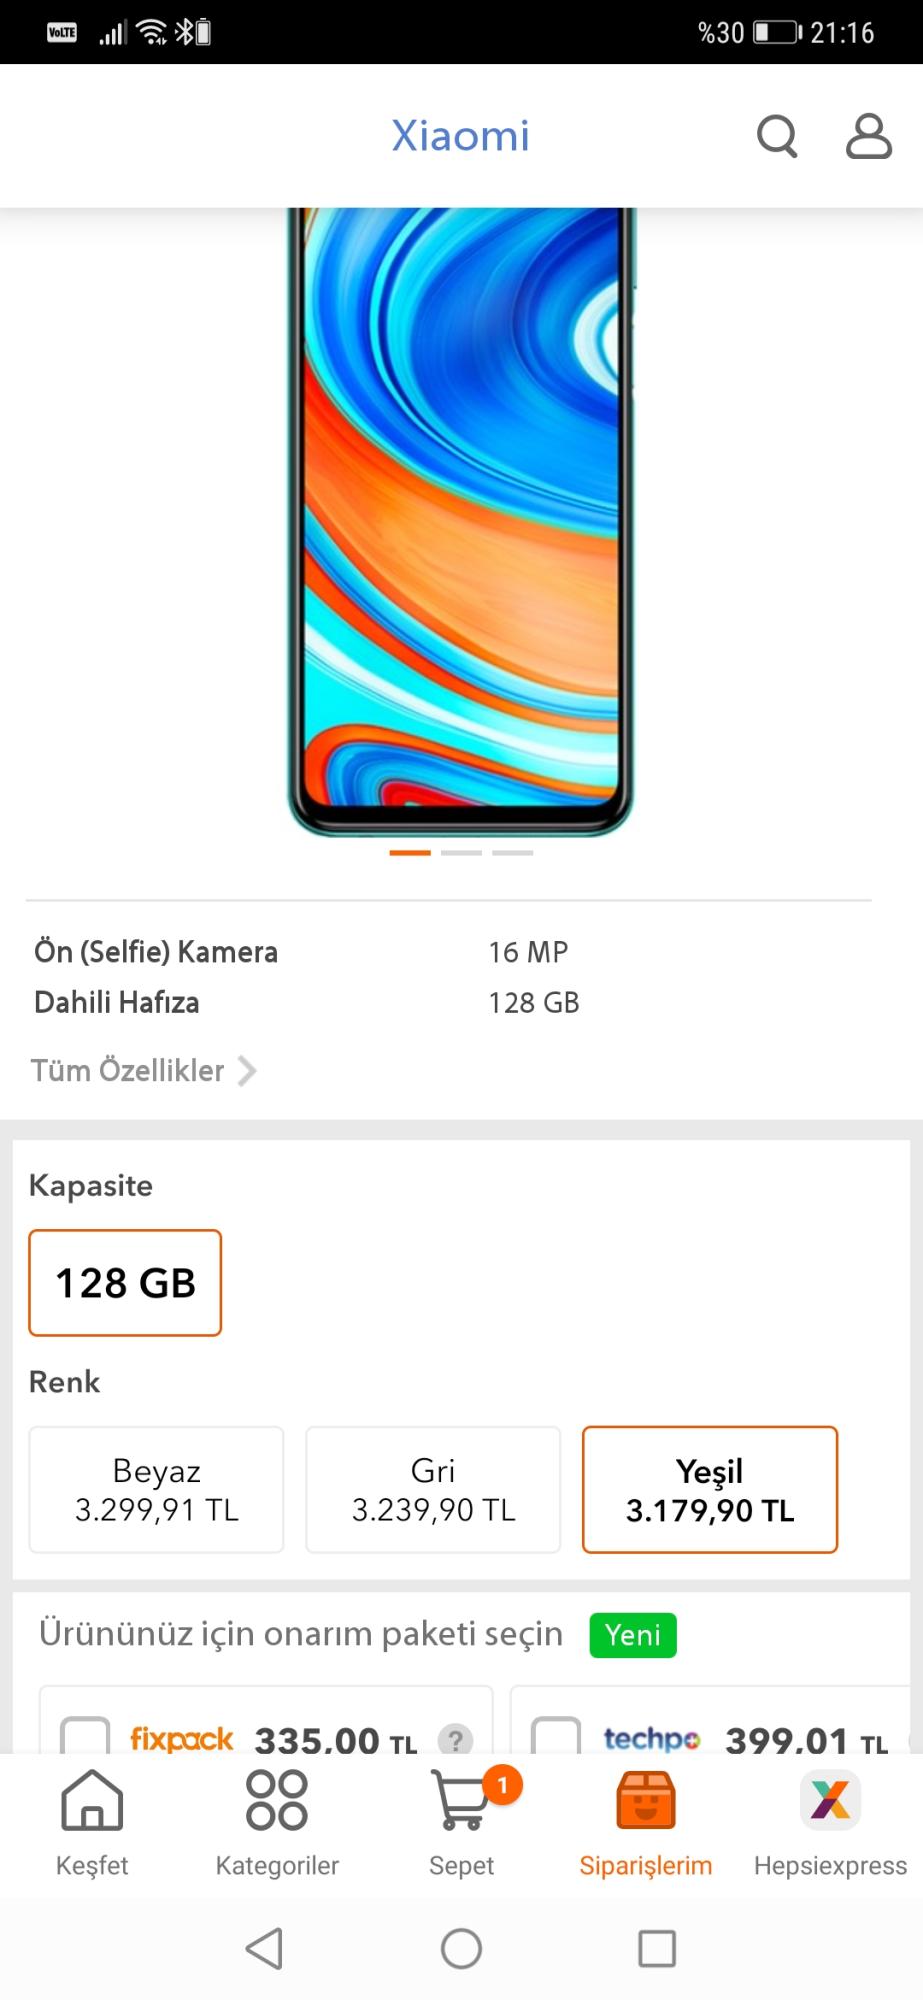Image resolution: width=923 pixels, height=2000 pixels.
Task: Choose the Beyaz color option
Action: (157, 1490)
